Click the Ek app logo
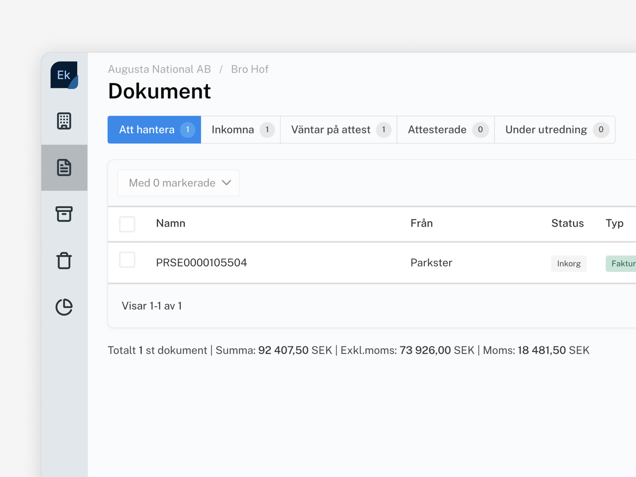Viewport: 636px width, 477px height. 64,75
